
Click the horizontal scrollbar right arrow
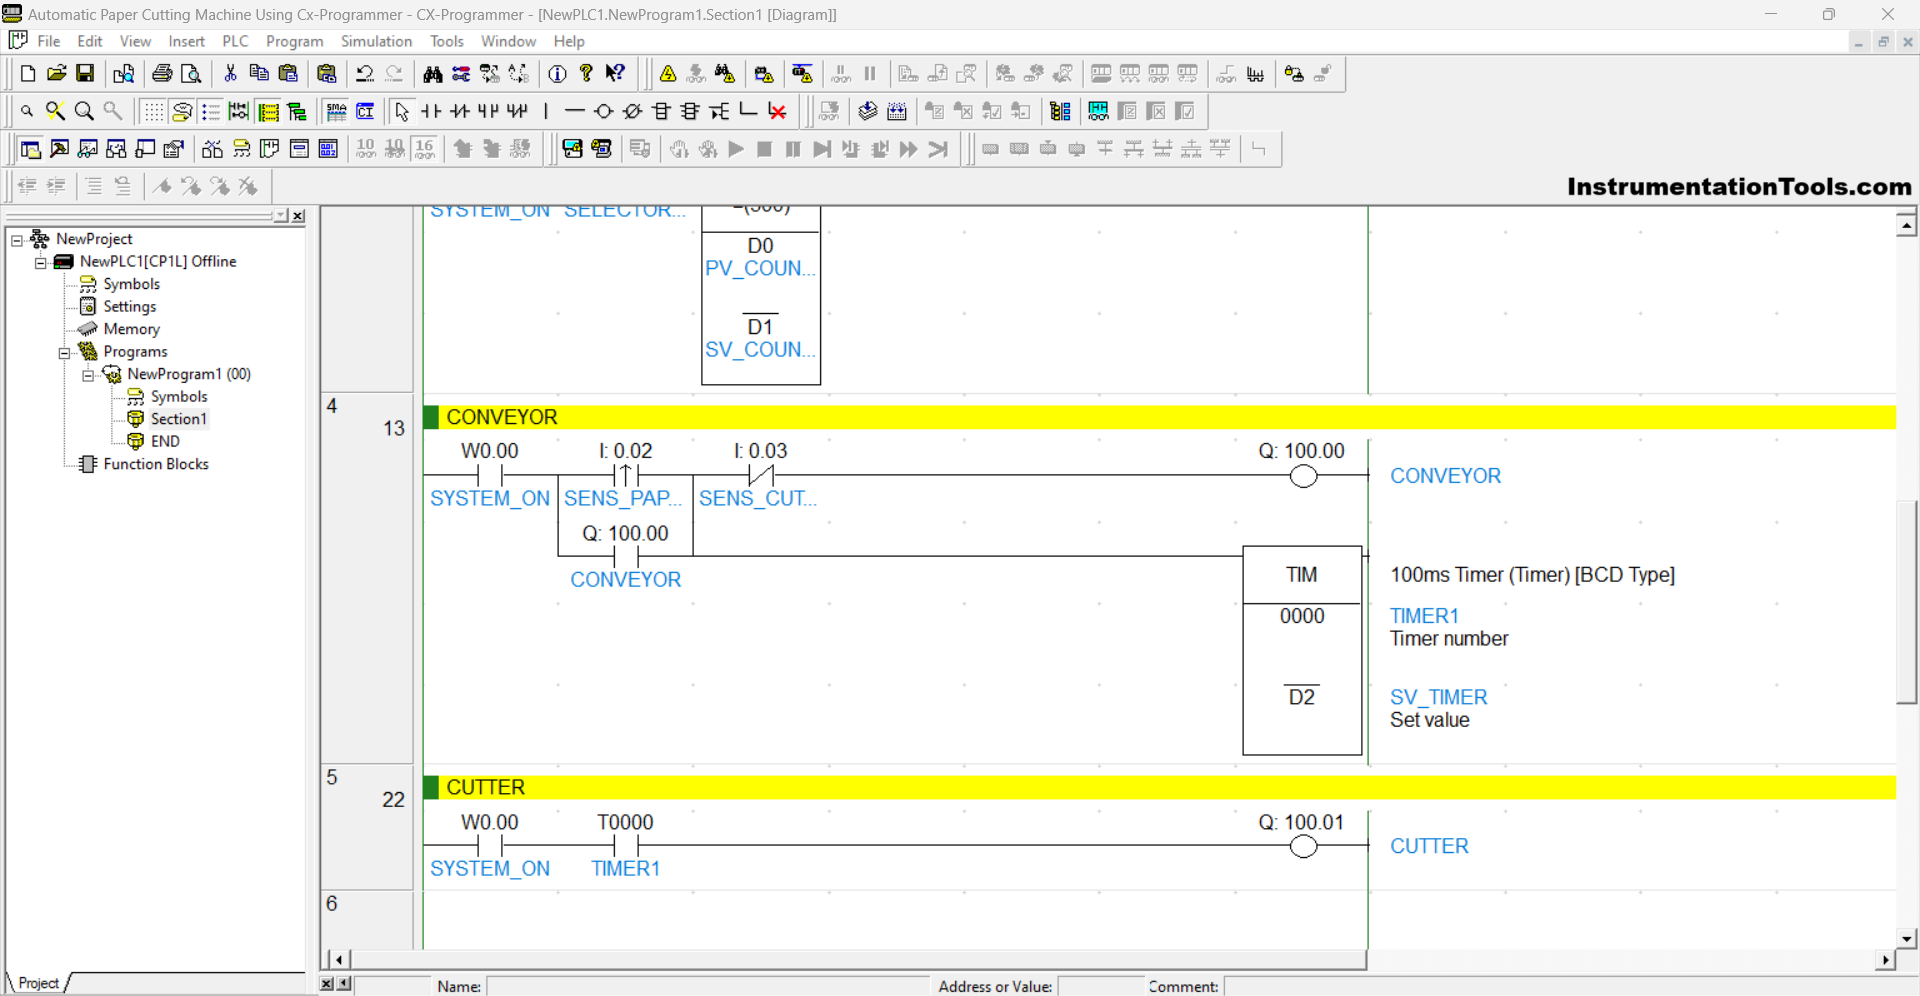[1885, 960]
